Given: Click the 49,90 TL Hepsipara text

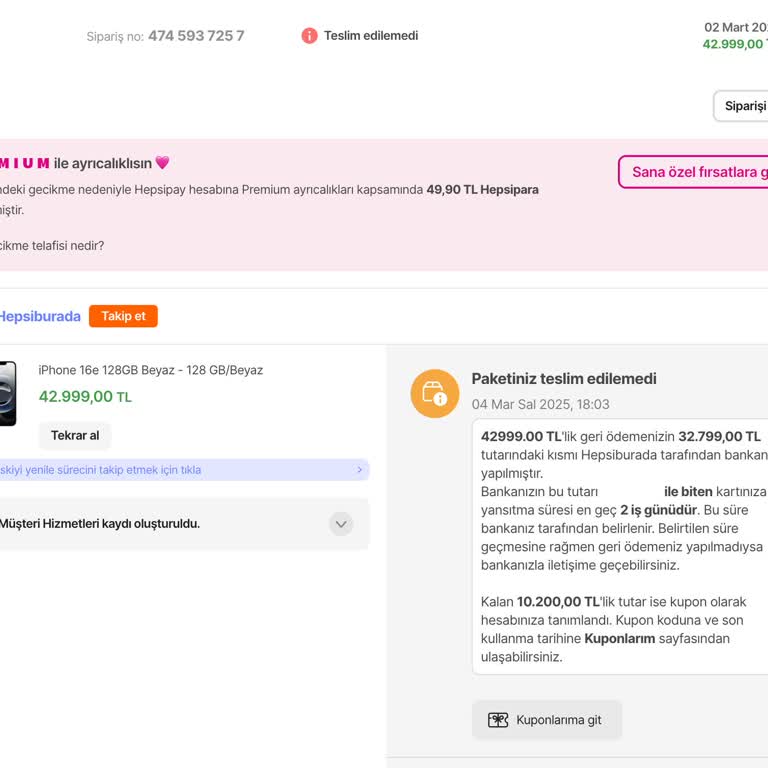Looking at the screenshot, I should [482, 190].
